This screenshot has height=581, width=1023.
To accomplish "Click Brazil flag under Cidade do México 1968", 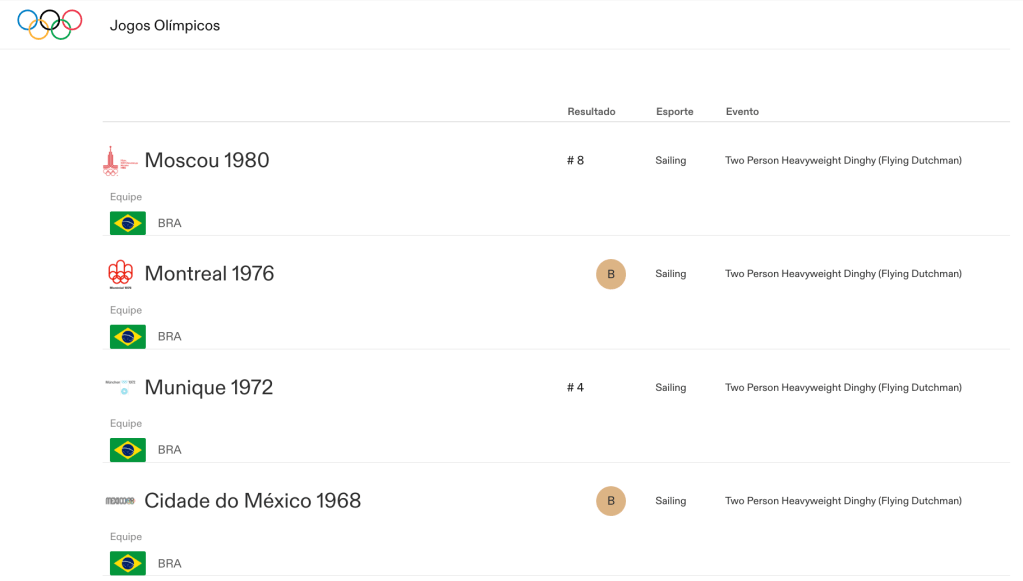I will (128, 563).
